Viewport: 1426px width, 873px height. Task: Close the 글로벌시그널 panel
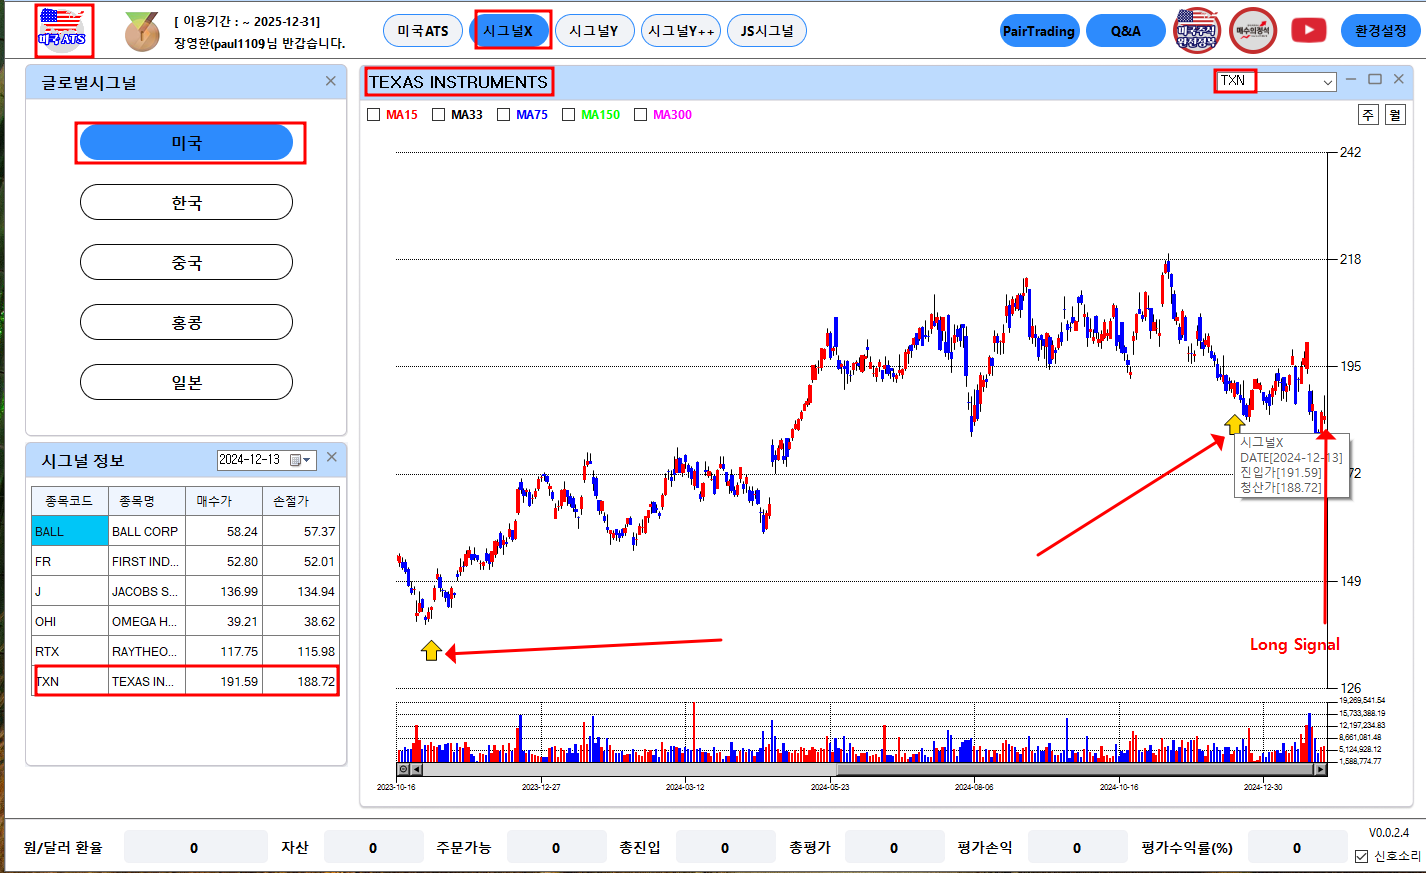331,81
